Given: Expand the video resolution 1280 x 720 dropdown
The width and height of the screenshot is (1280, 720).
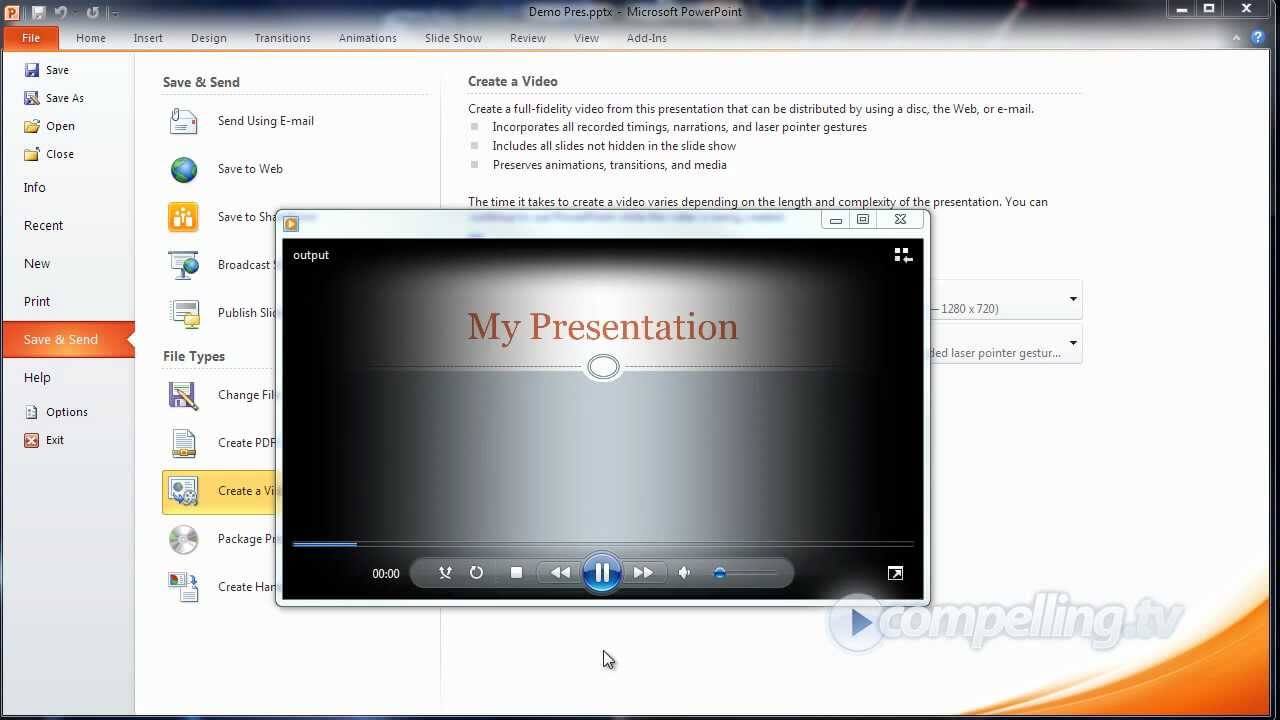Looking at the screenshot, I should pyautogui.click(x=1073, y=299).
